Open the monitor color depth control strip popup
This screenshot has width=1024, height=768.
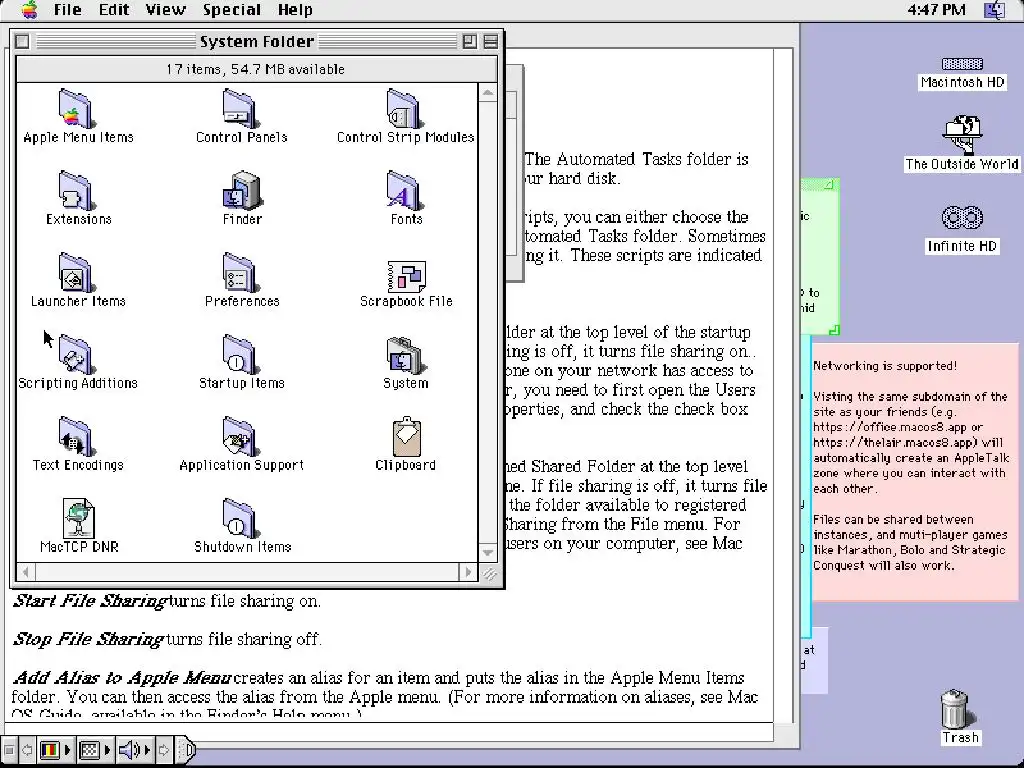(56, 750)
